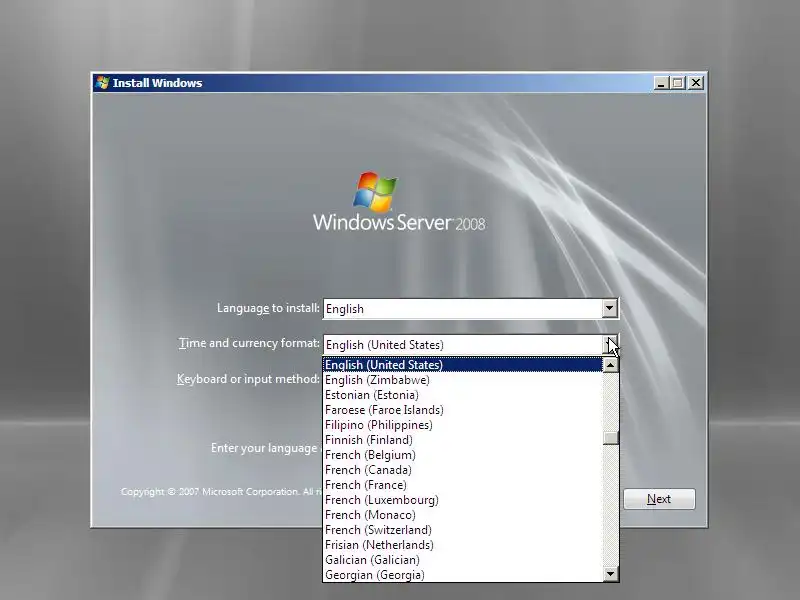
Task: Click the list scrollbar down arrow
Action: [610, 574]
